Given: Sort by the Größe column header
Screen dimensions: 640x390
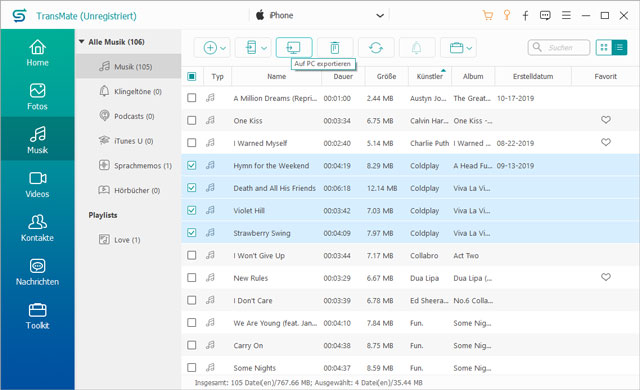Looking at the screenshot, I should (x=386, y=76).
